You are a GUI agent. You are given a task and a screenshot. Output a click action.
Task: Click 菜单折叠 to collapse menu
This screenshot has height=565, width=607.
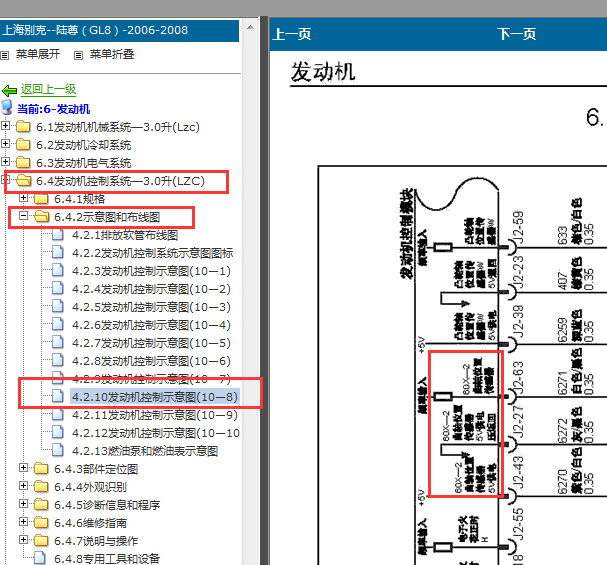[x=112, y=54]
